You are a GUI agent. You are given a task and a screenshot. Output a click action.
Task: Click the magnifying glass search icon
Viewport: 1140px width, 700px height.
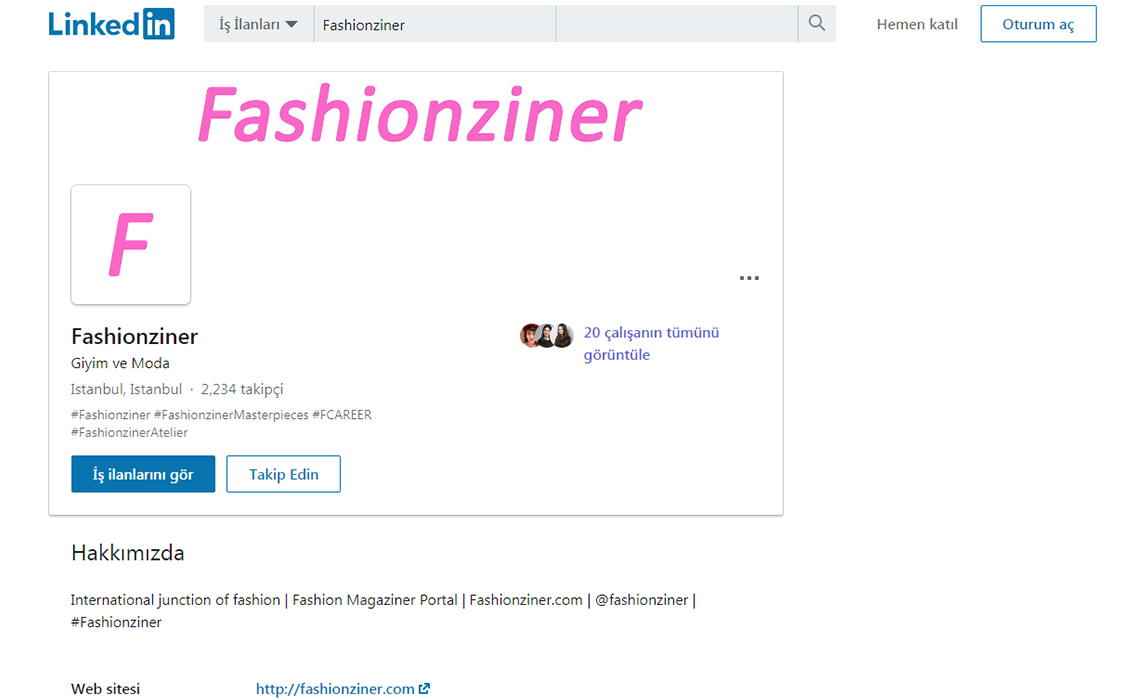tap(816, 24)
